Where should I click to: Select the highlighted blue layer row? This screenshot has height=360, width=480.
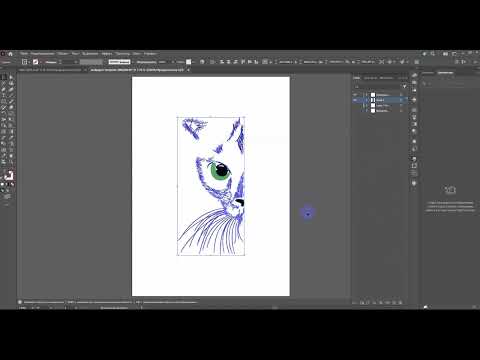pos(380,100)
